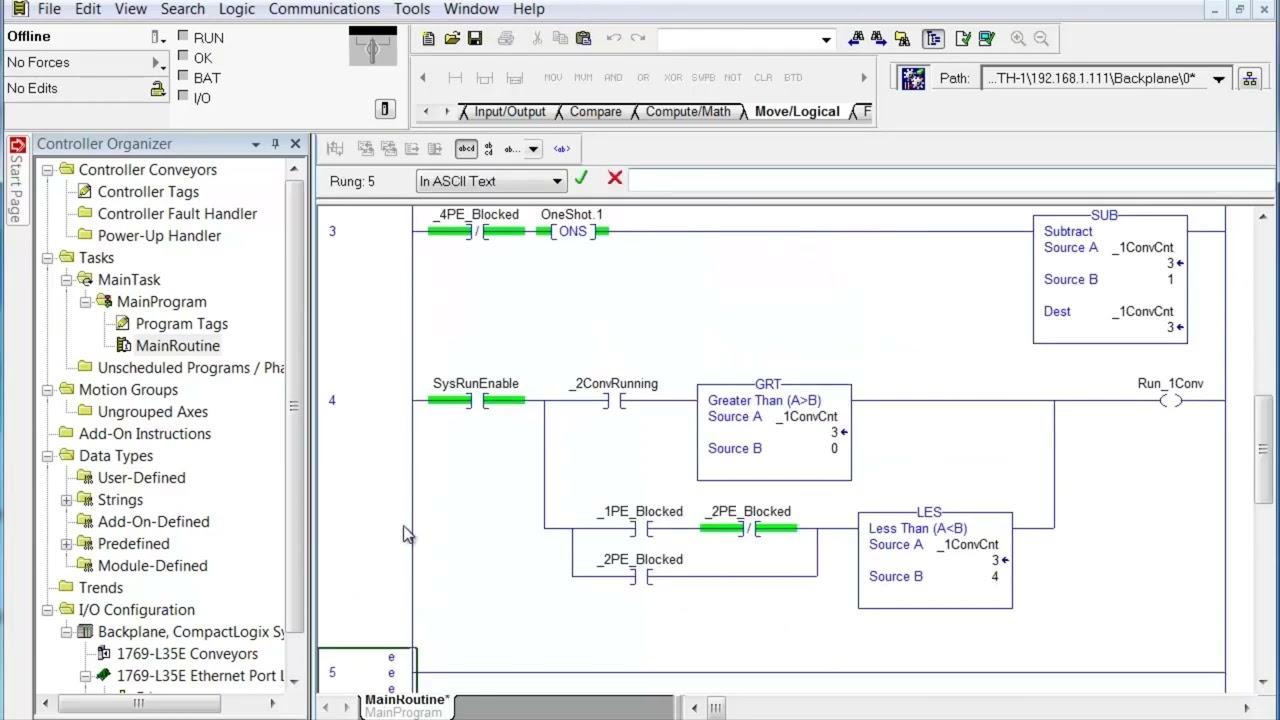Image resolution: width=1280 pixels, height=720 pixels.
Task: Switch to the Input/Output instruction tab
Action: pyautogui.click(x=510, y=112)
